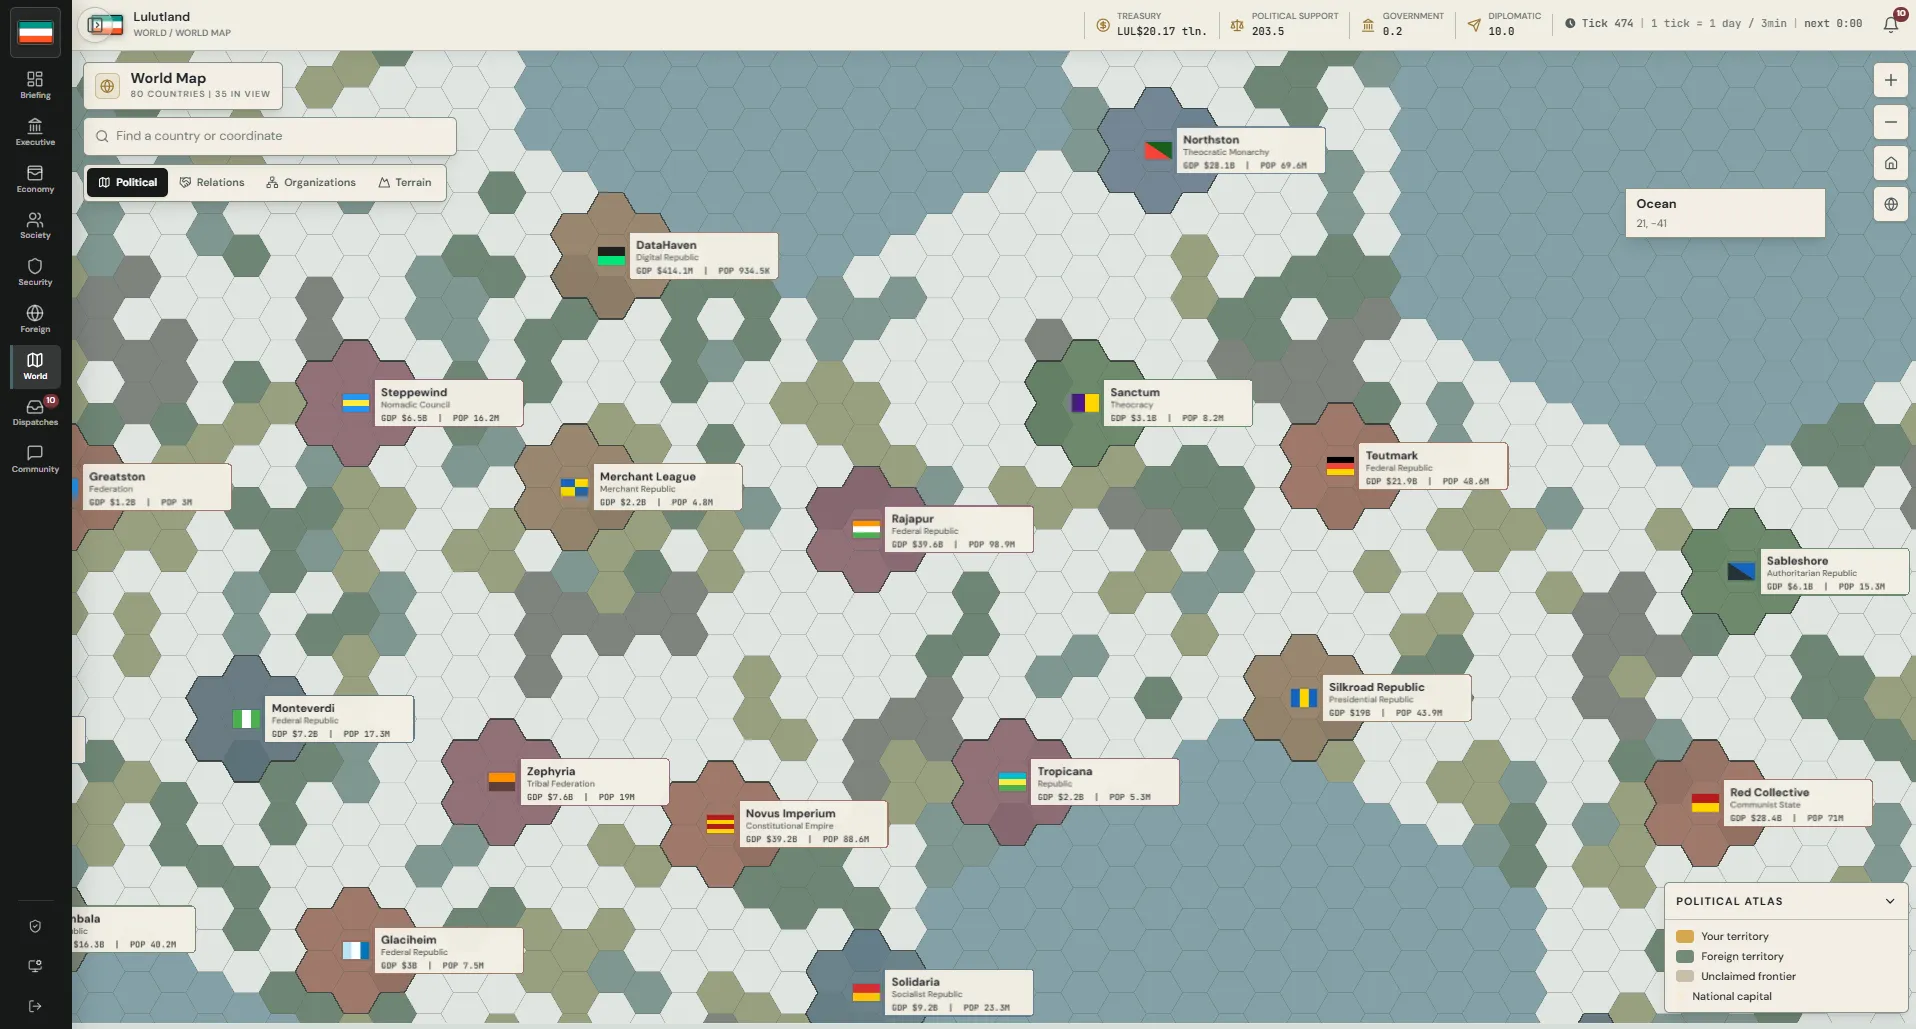1916x1029 pixels.
Task: Open the Monteverdi country label
Action: pyautogui.click(x=339, y=719)
